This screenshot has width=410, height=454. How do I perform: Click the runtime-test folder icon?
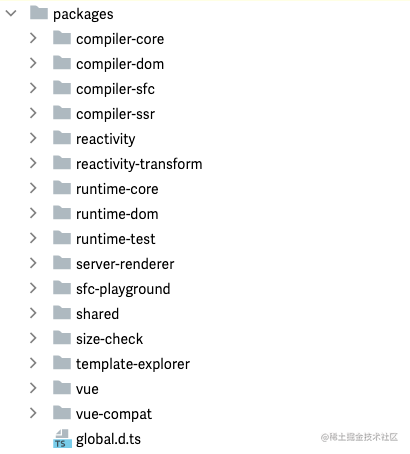[x=62, y=238]
